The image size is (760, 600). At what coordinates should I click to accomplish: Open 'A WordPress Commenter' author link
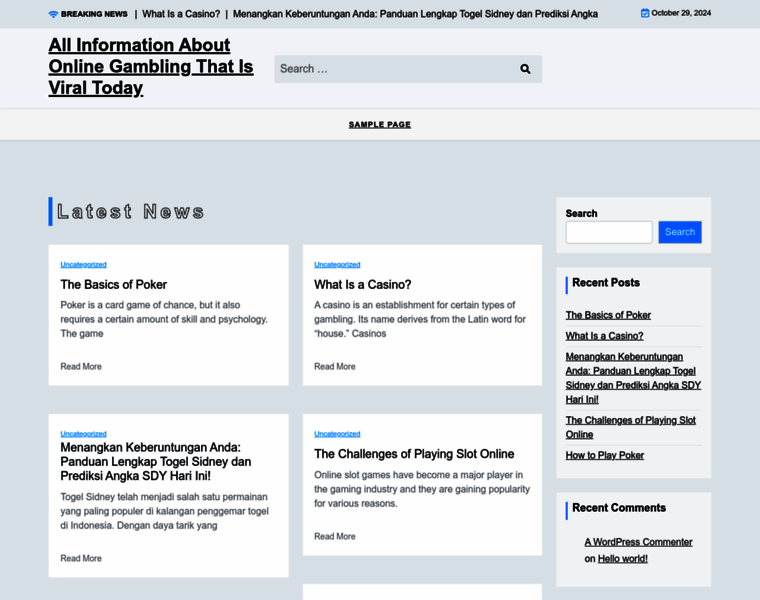pos(638,542)
